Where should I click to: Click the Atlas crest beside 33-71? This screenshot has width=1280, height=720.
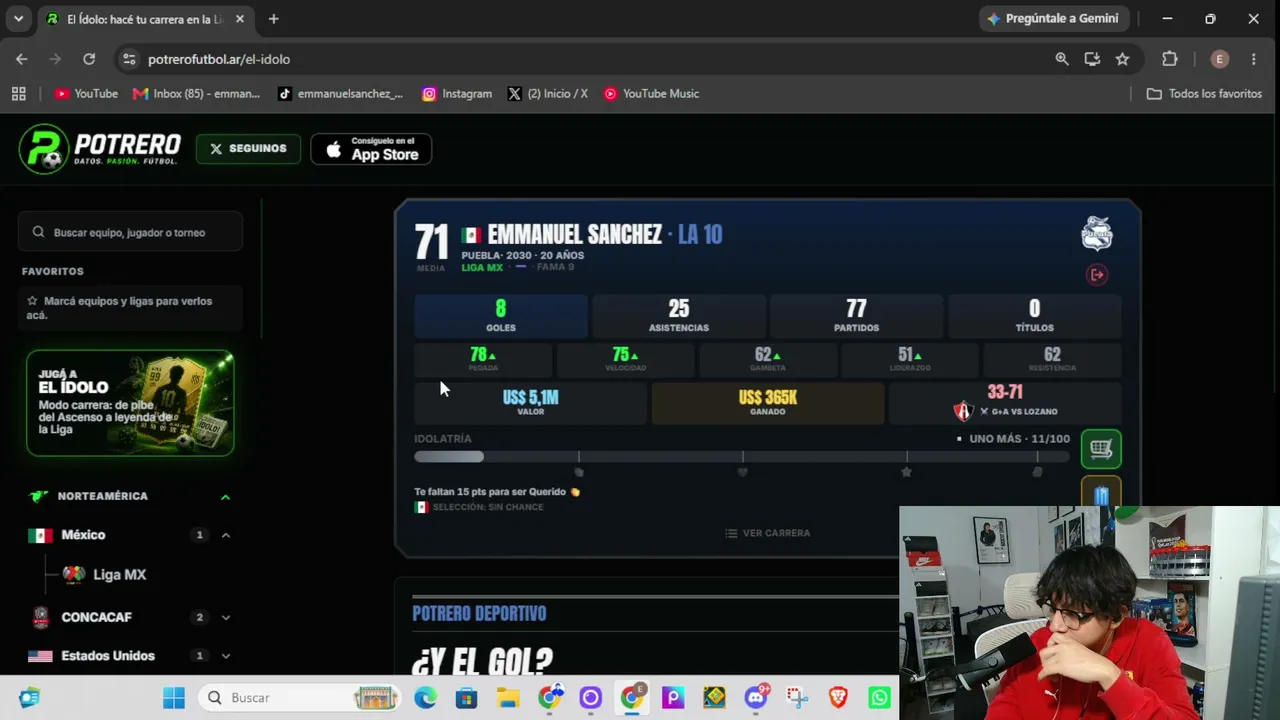(x=963, y=410)
